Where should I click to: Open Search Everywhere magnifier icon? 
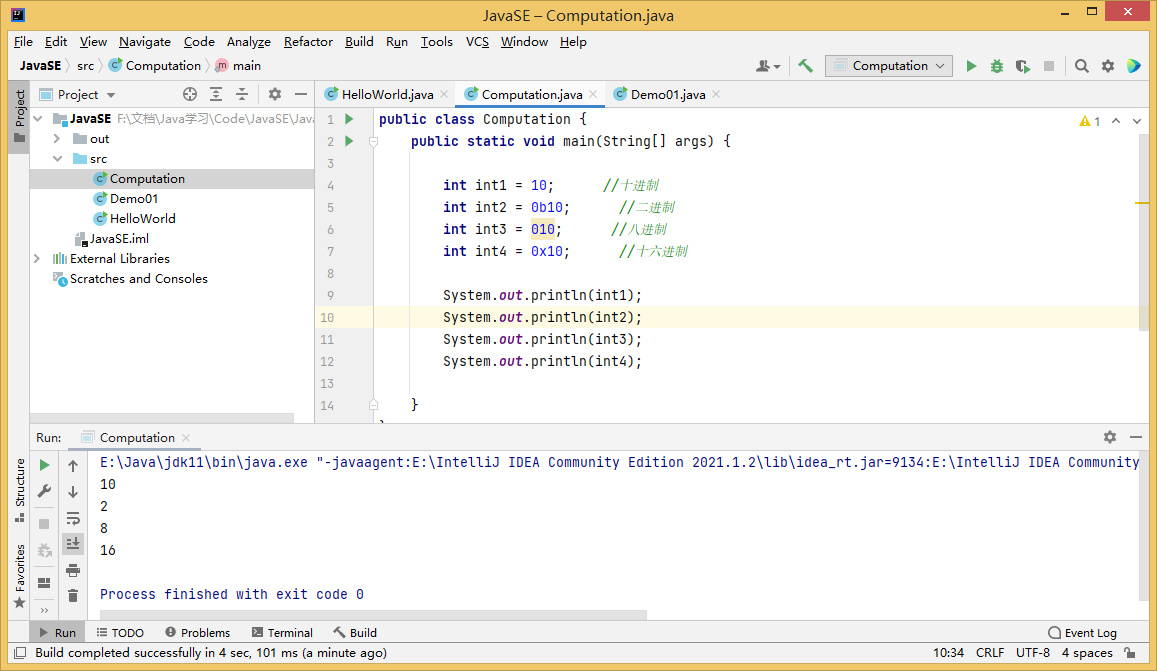1082,66
